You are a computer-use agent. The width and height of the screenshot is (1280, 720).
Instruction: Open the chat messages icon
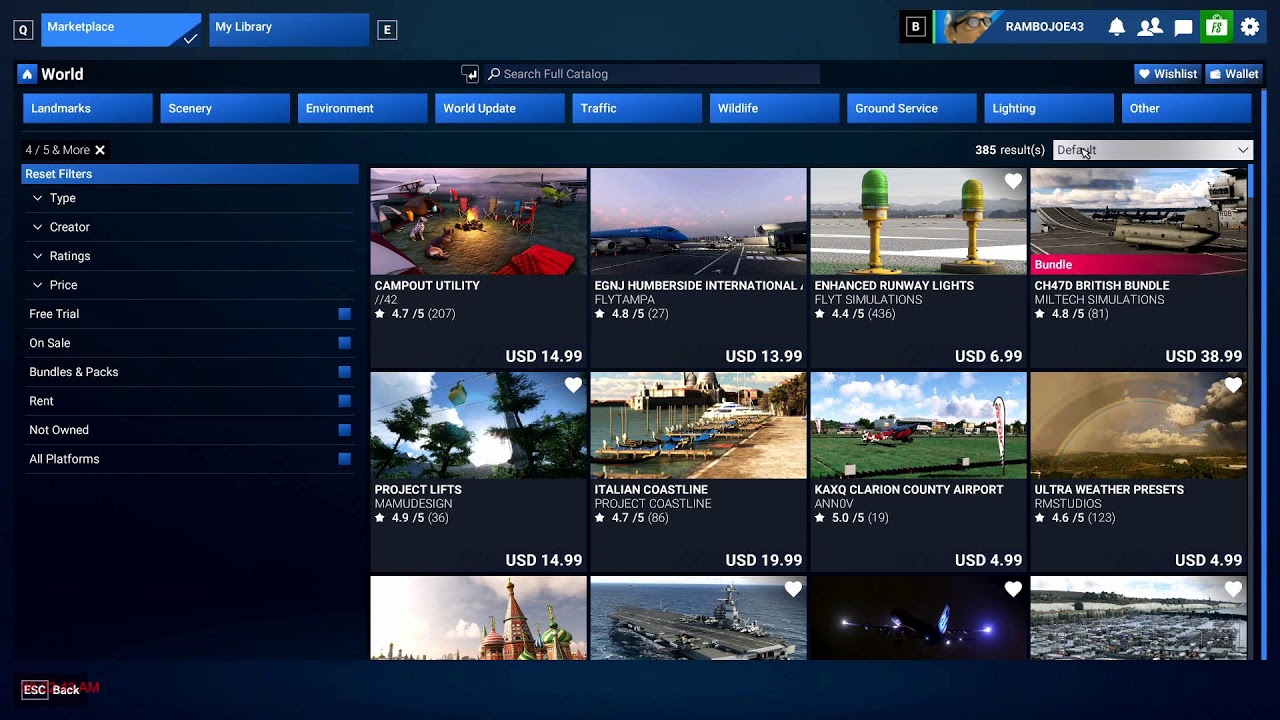point(1183,27)
